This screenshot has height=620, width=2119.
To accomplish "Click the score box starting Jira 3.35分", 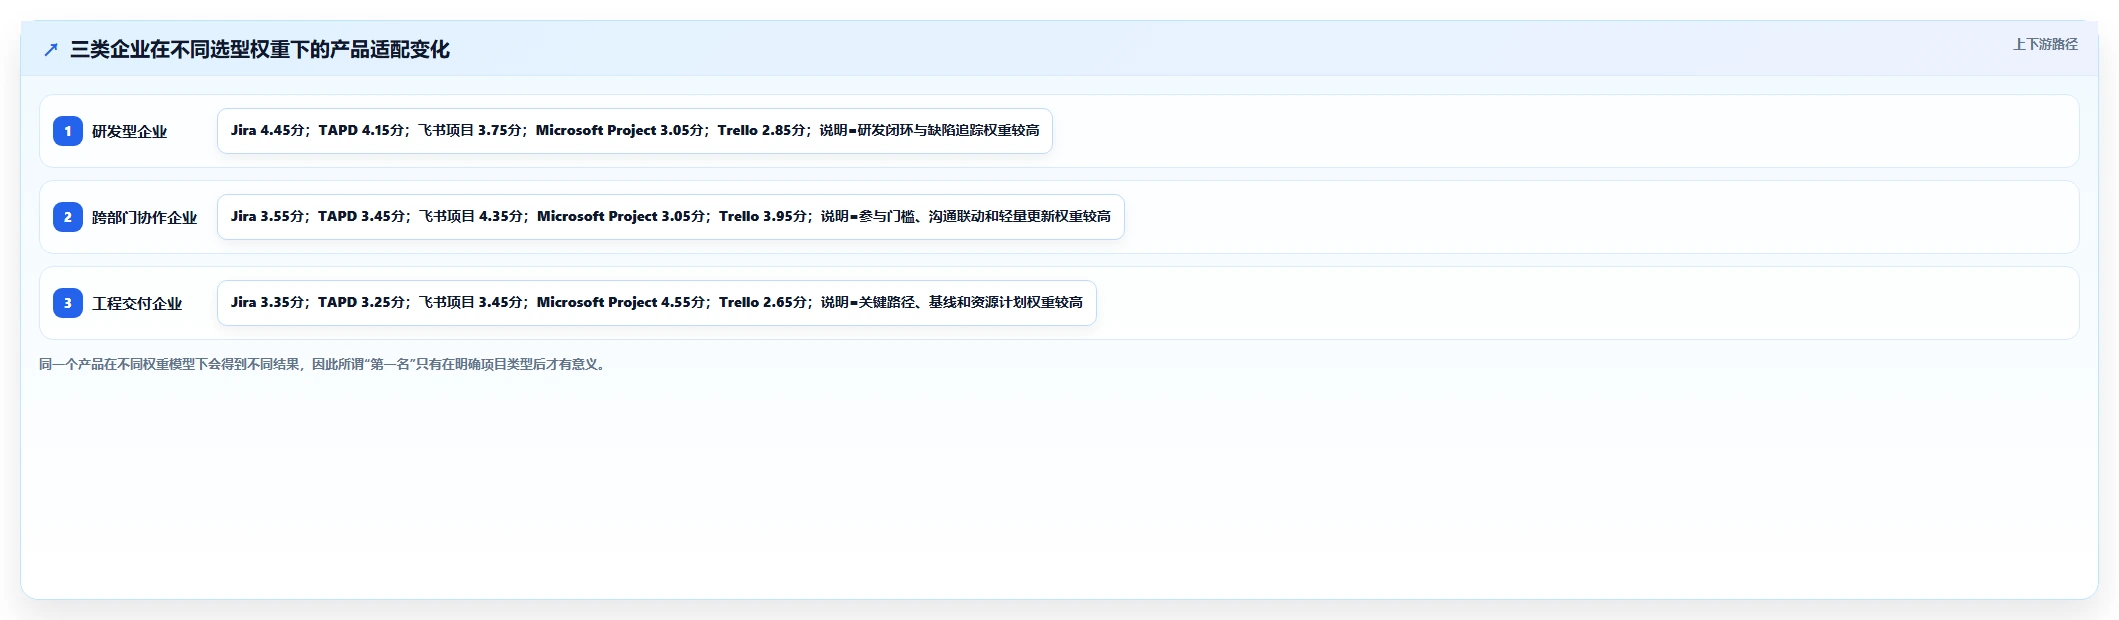I will point(657,303).
